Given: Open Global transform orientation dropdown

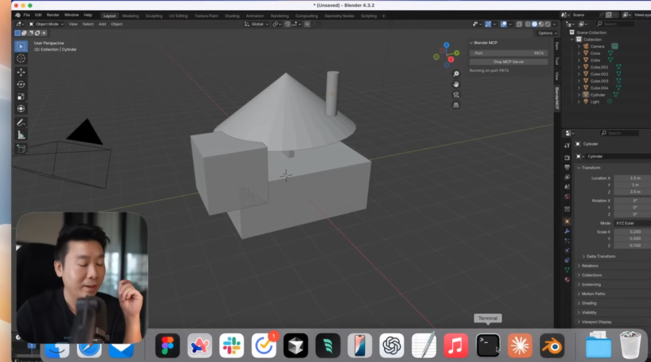Looking at the screenshot, I should pyautogui.click(x=257, y=24).
